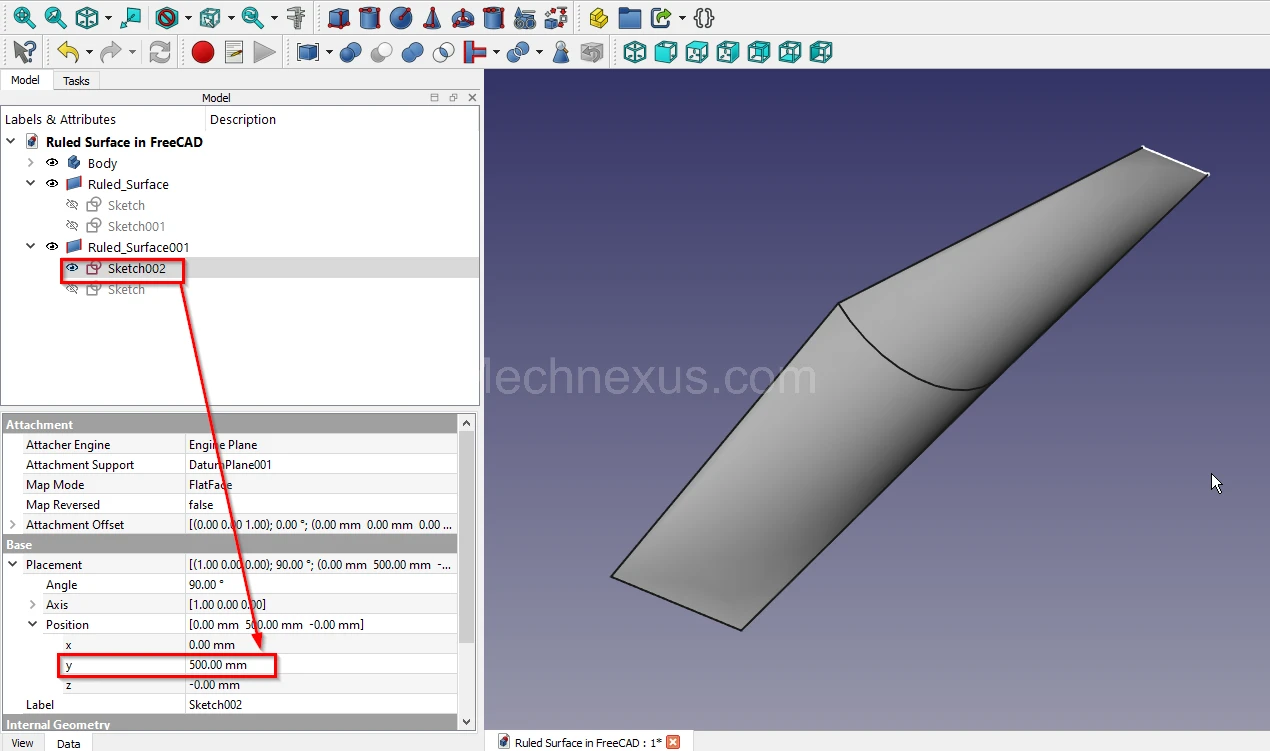Image resolution: width=1270 pixels, height=751 pixels.
Task: Create a cube primitive from toolbar
Action: pyautogui.click(x=339, y=18)
